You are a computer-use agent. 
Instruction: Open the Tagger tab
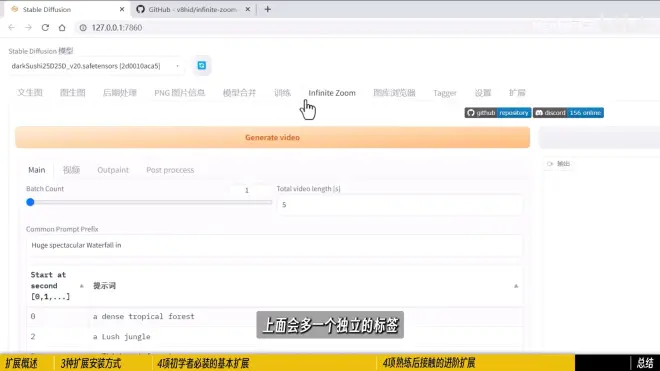point(445,93)
